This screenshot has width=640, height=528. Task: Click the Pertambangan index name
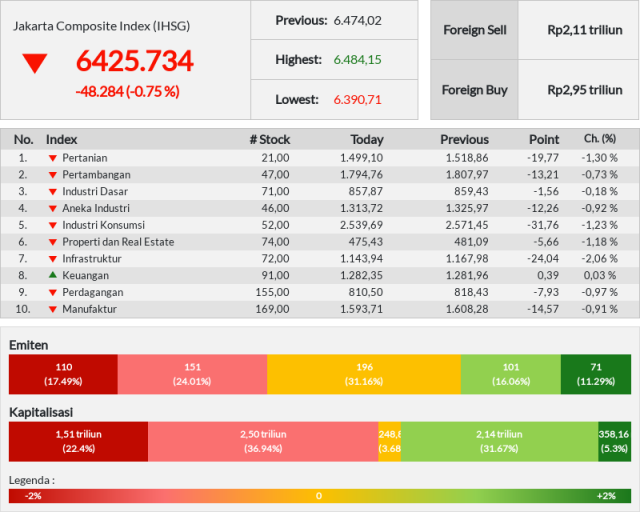click(96, 175)
